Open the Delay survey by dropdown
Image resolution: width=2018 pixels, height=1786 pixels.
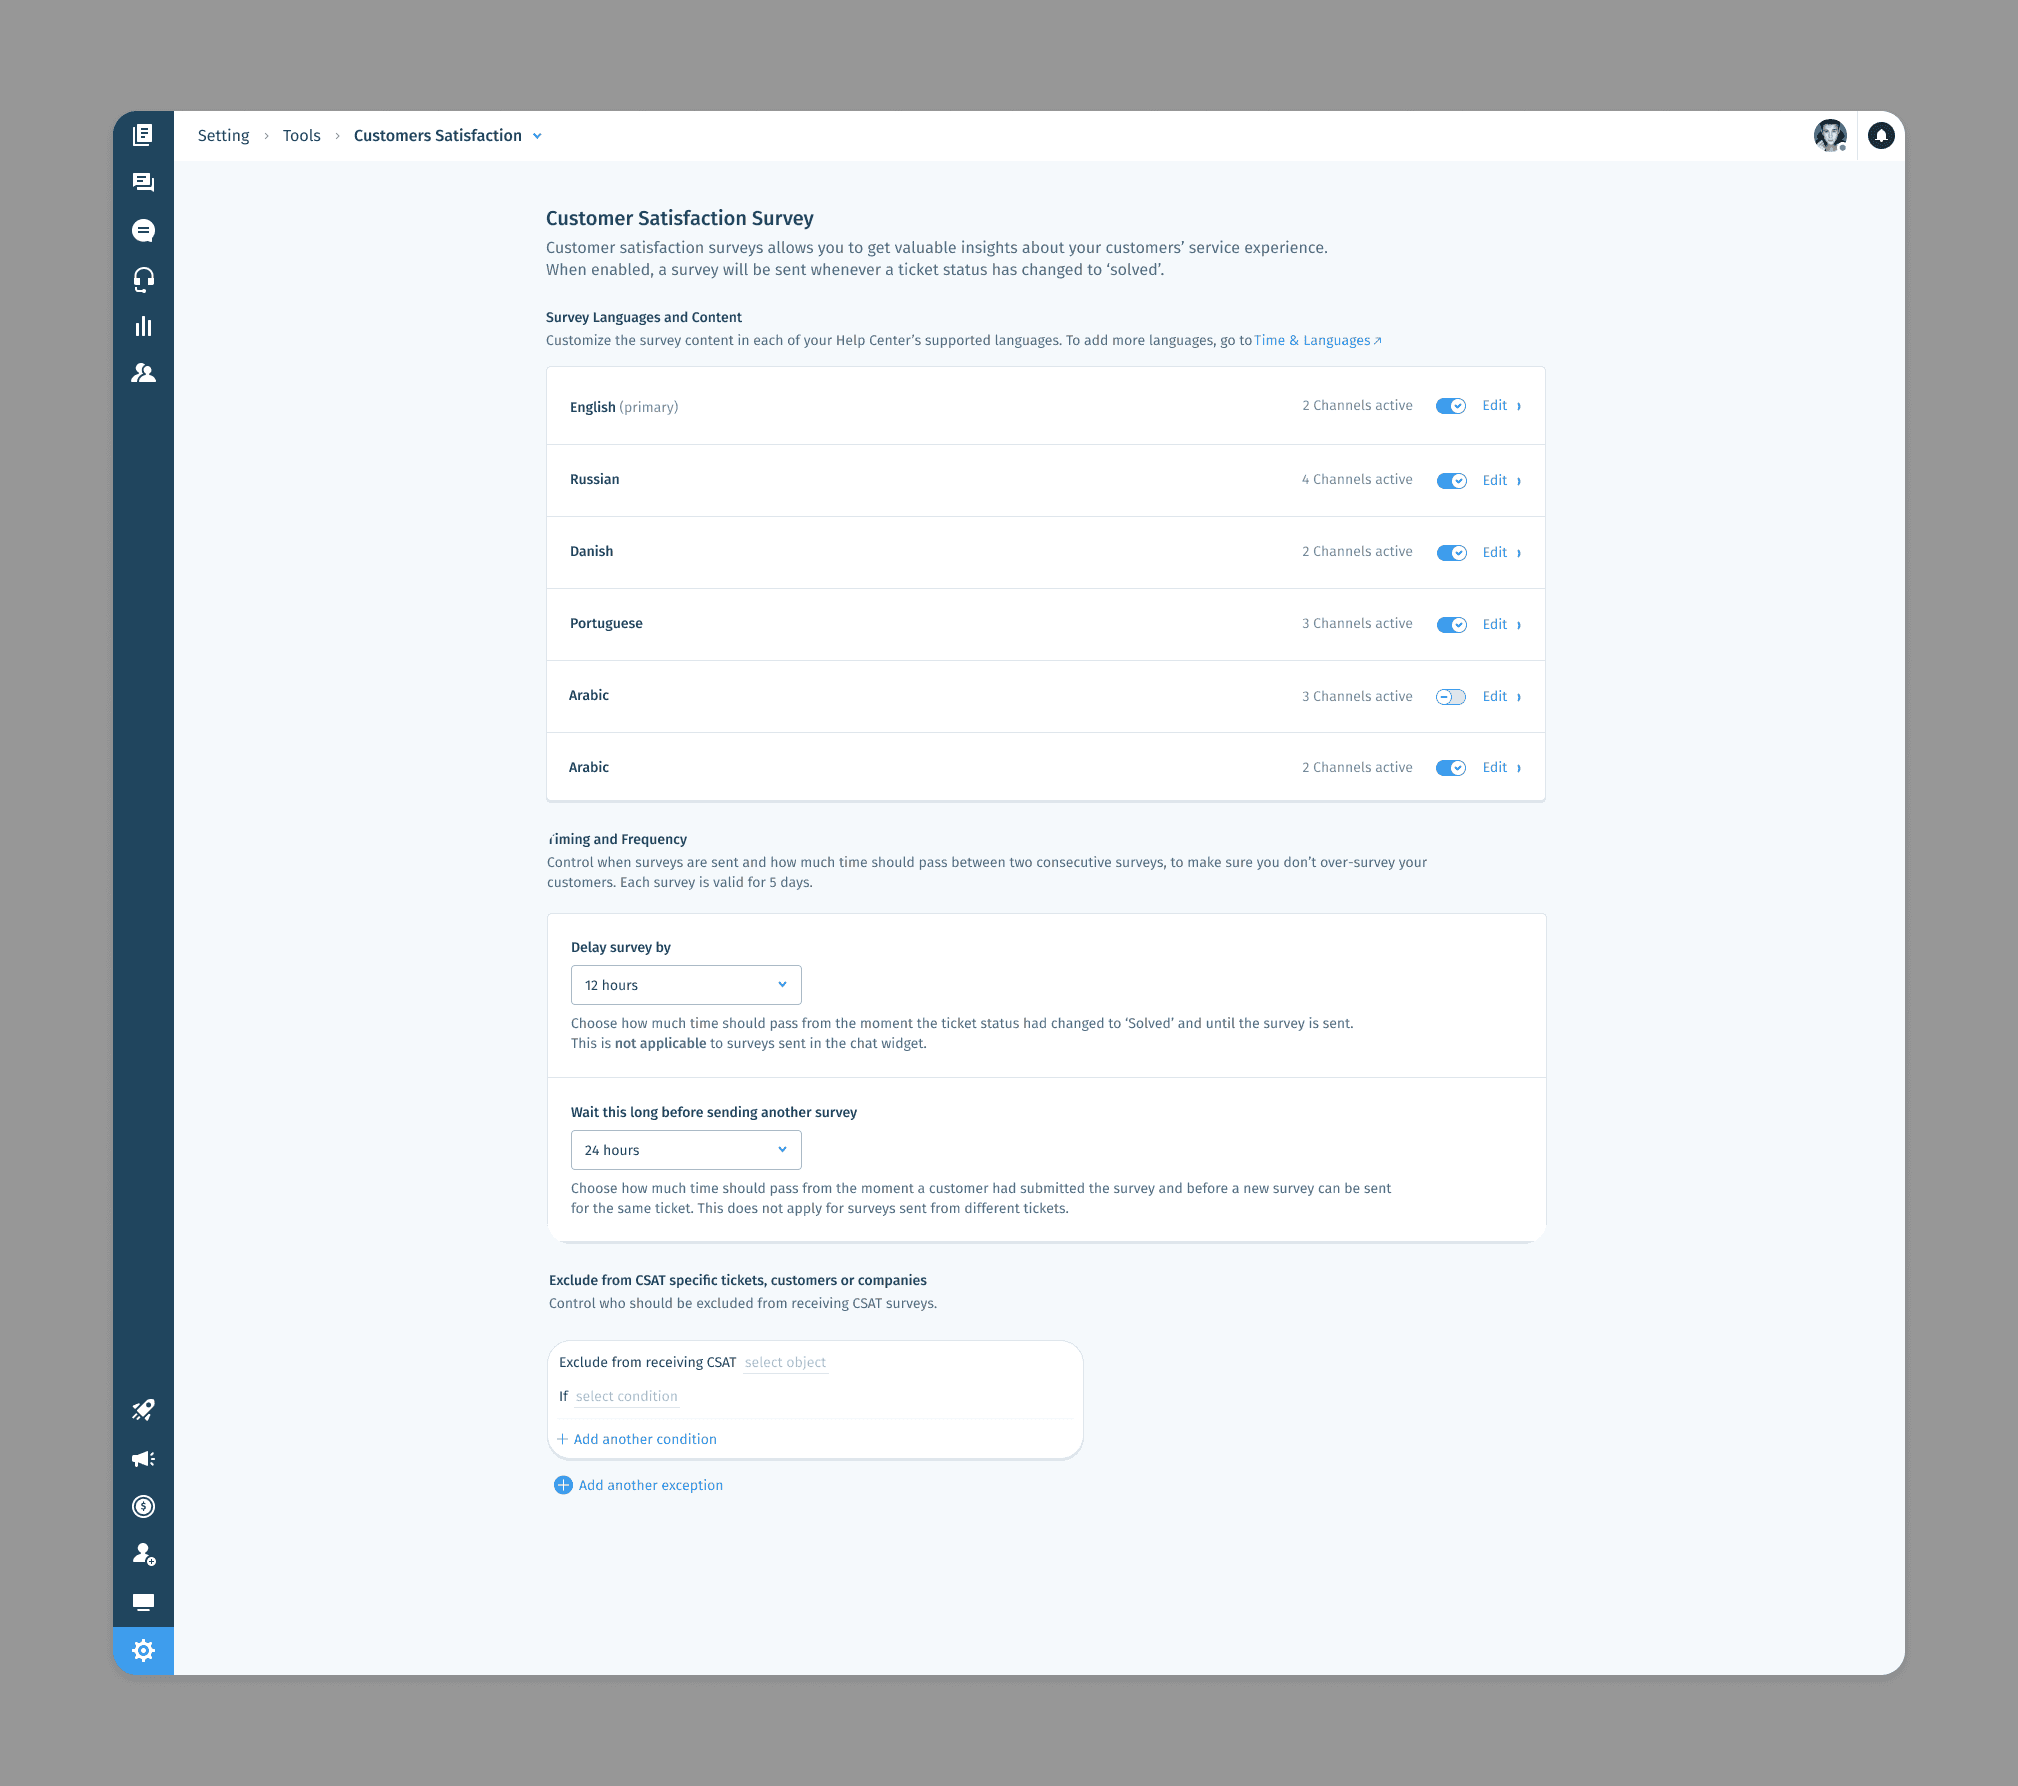click(x=686, y=985)
